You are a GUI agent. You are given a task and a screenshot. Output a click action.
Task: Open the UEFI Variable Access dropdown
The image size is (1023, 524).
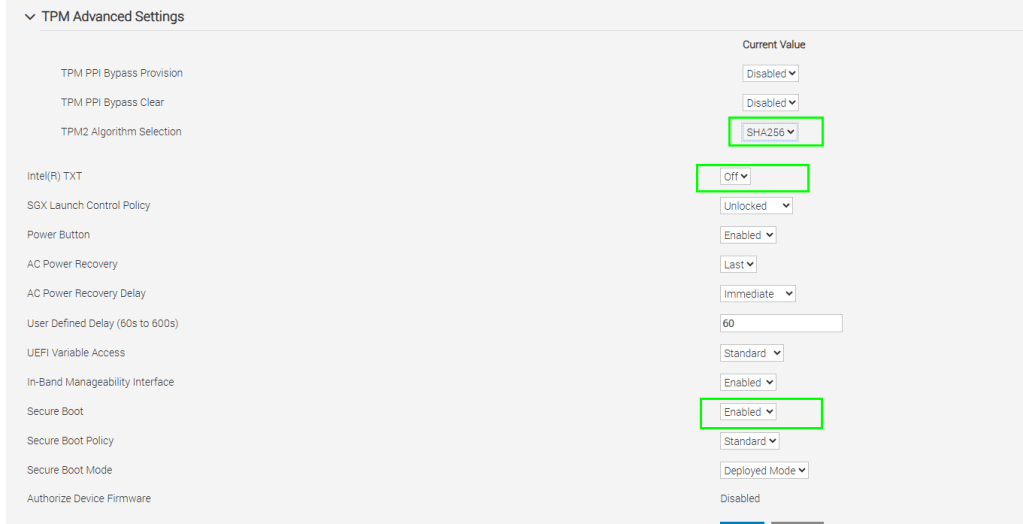752,353
